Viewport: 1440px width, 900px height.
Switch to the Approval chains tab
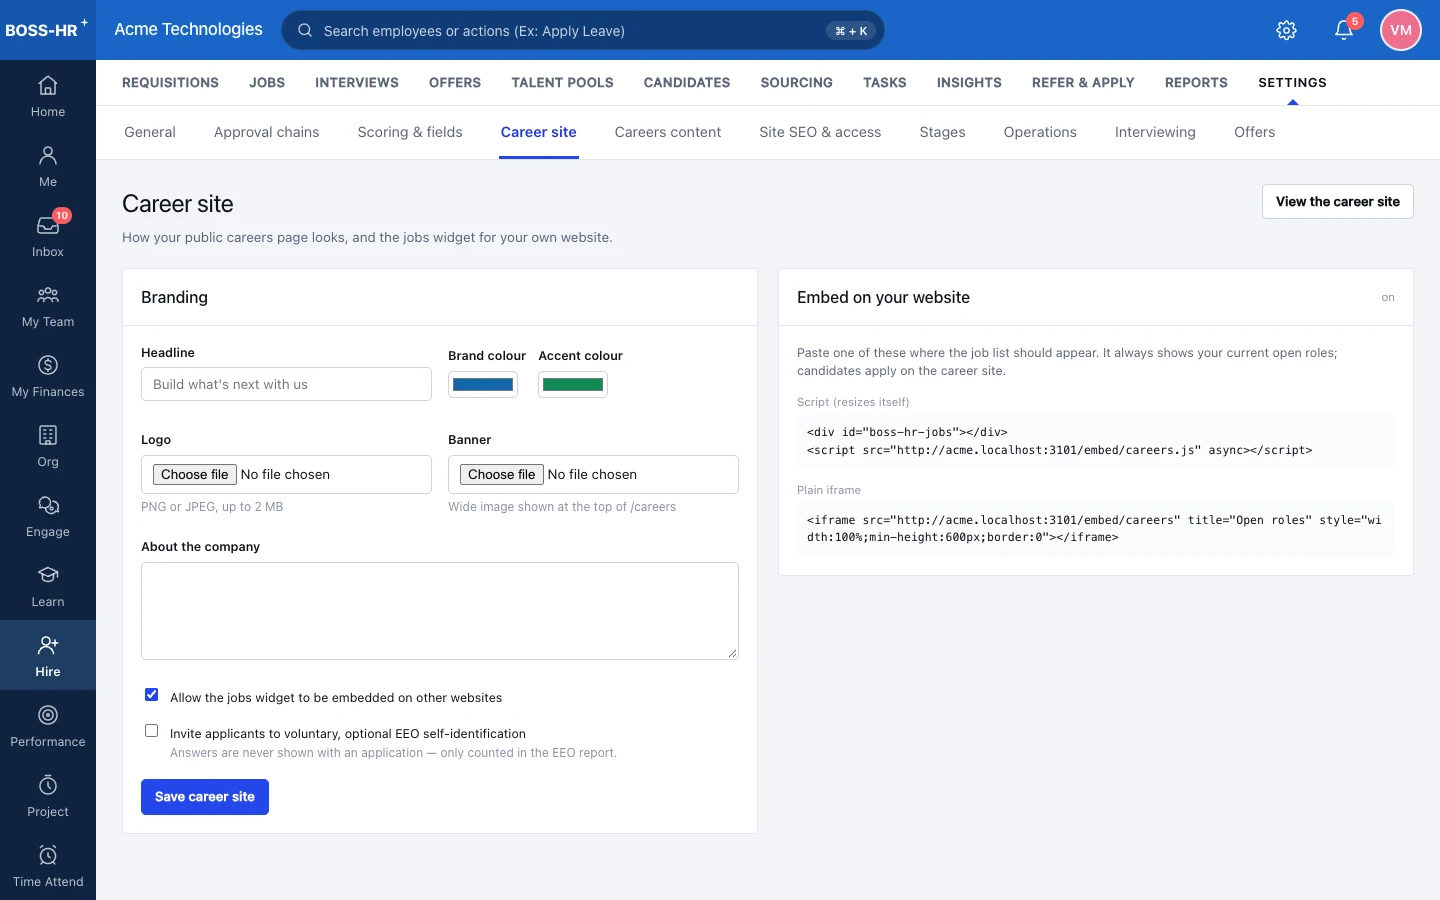[x=267, y=132]
